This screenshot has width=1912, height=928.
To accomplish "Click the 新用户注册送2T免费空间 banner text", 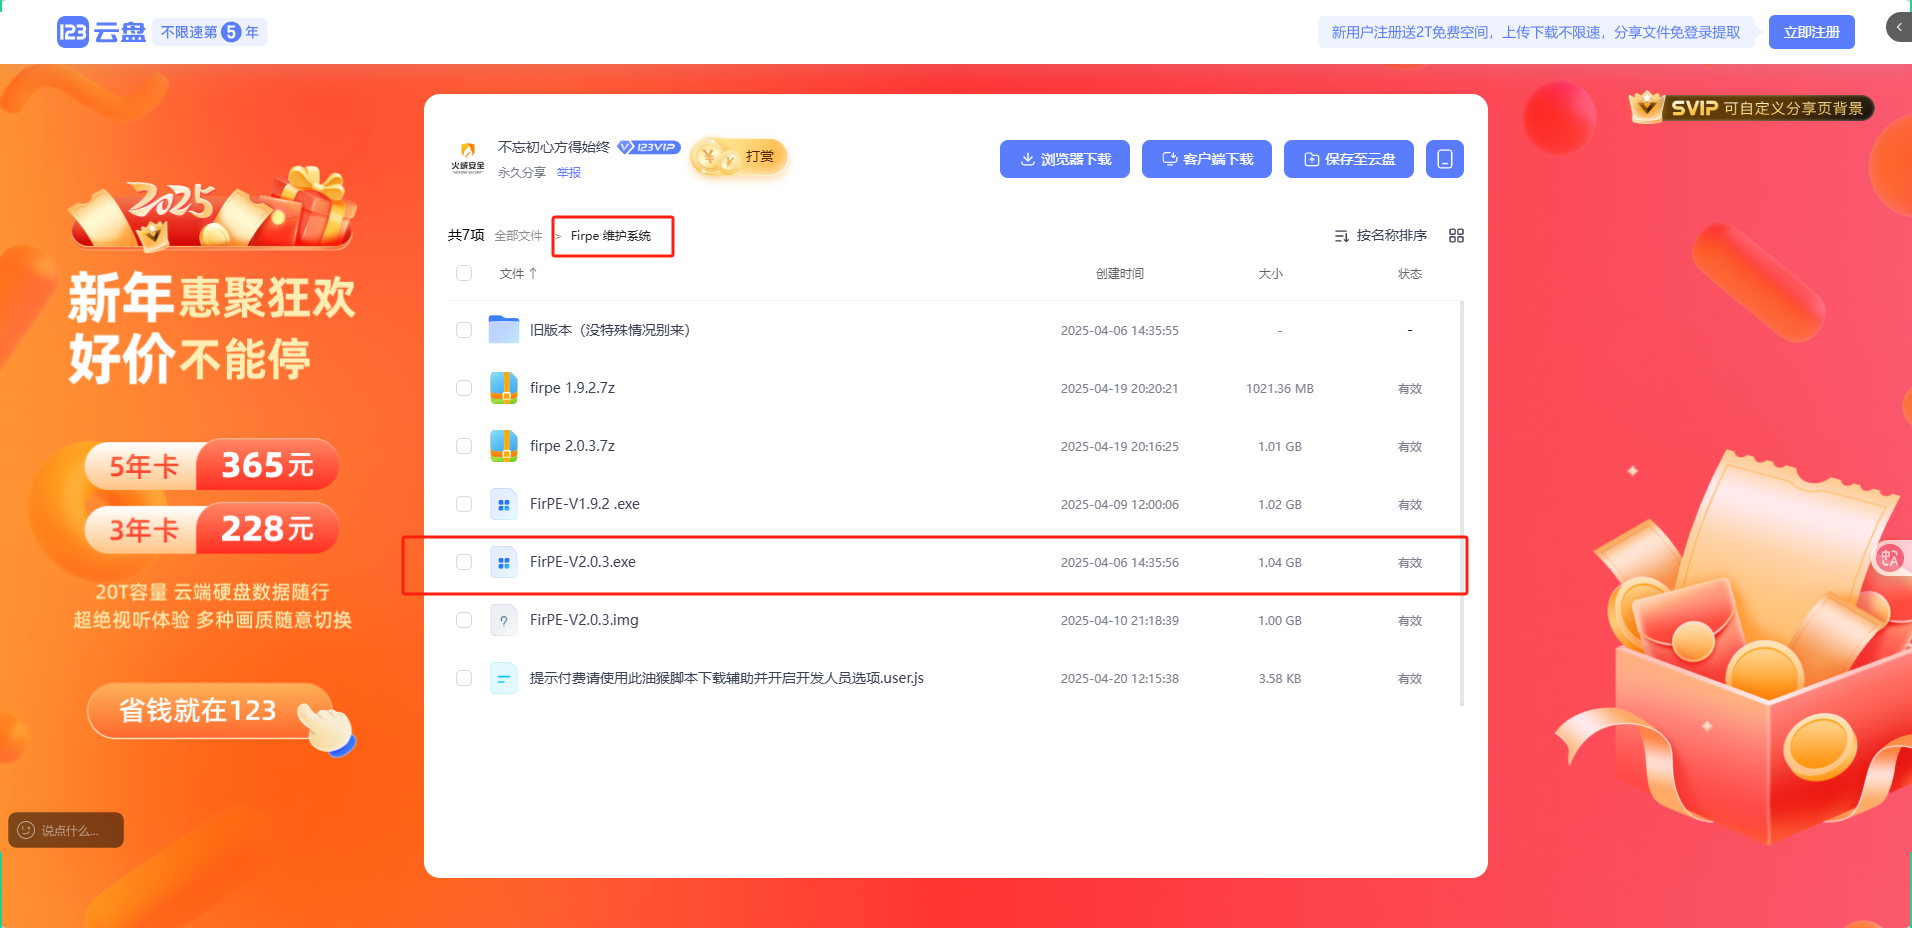I will click(x=1535, y=32).
